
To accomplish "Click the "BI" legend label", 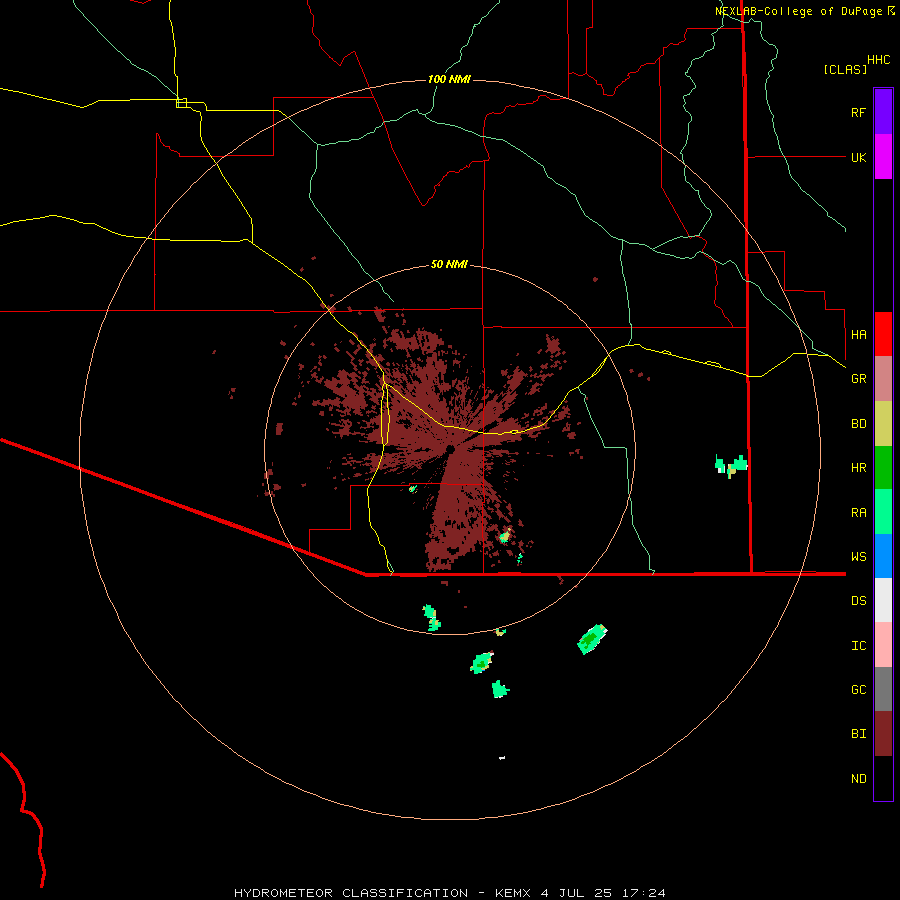I will click(x=859, y=734).
